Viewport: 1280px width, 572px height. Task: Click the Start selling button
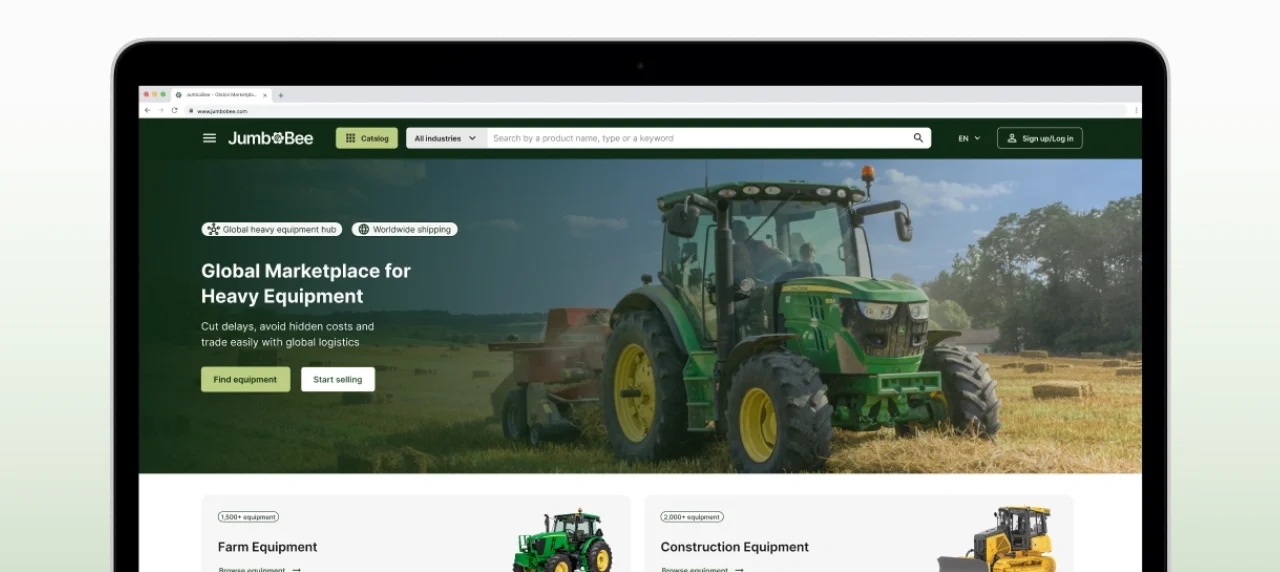338,380
